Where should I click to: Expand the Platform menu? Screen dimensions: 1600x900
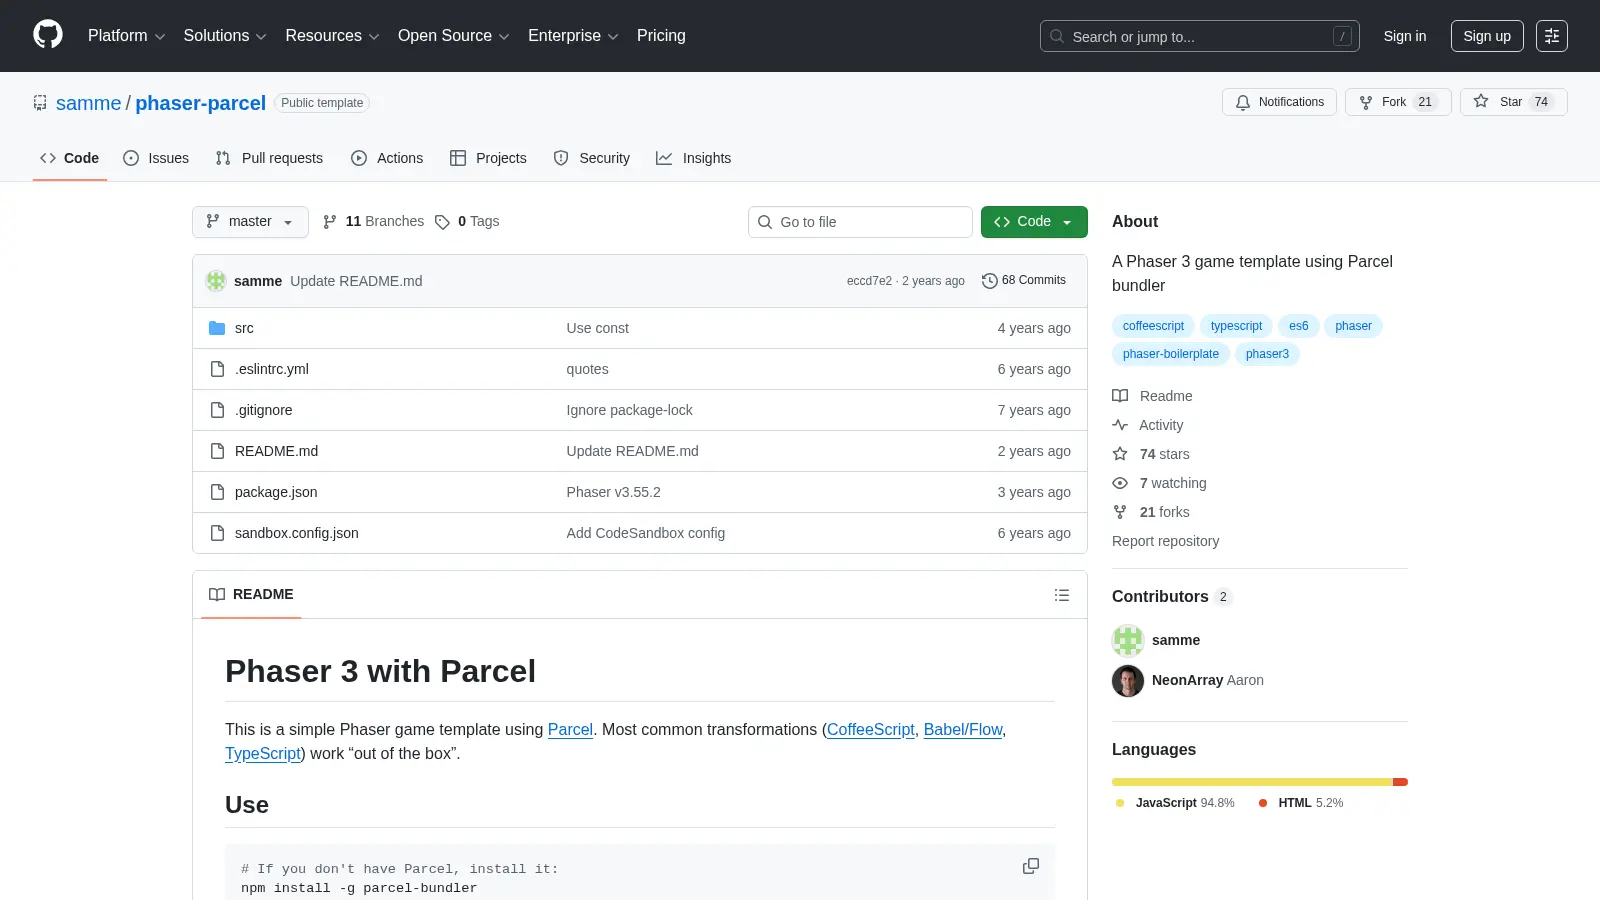tap(126, 36)
